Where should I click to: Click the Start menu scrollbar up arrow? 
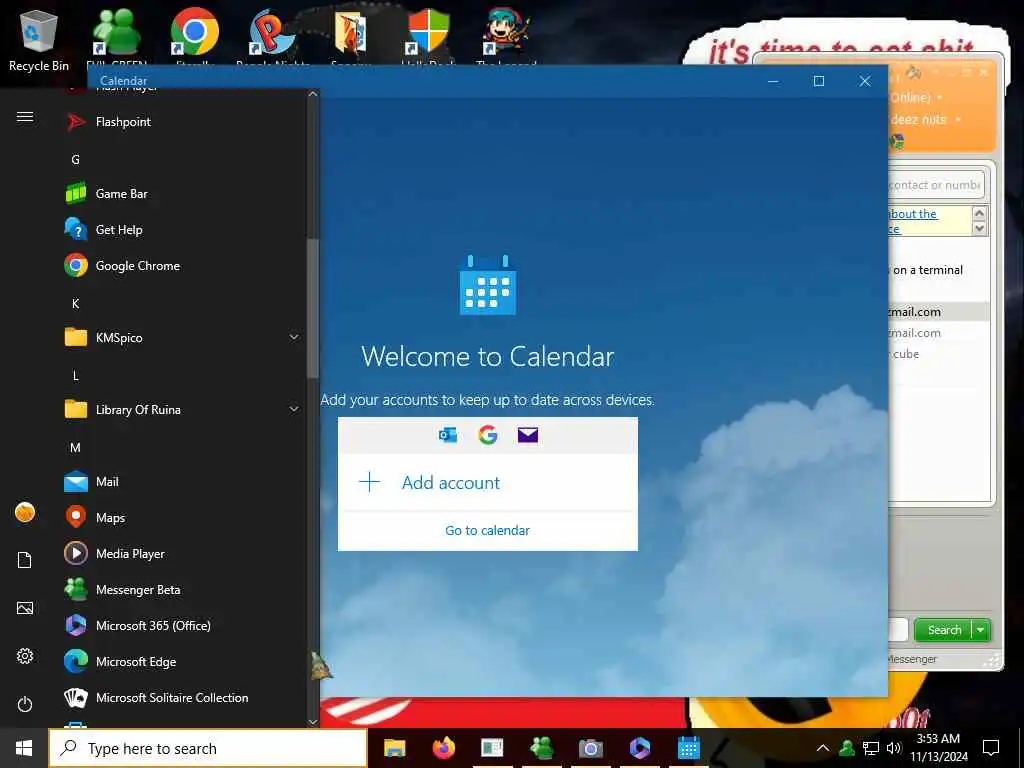coord(313,94)
